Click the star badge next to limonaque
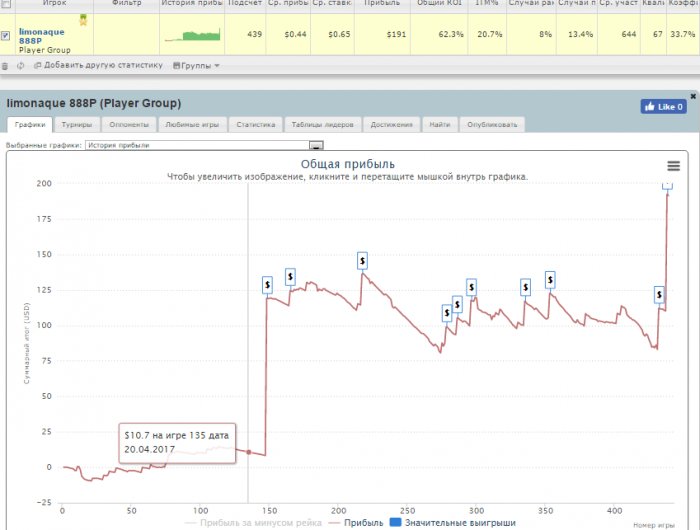700x530 pixels. pos(83,20)
